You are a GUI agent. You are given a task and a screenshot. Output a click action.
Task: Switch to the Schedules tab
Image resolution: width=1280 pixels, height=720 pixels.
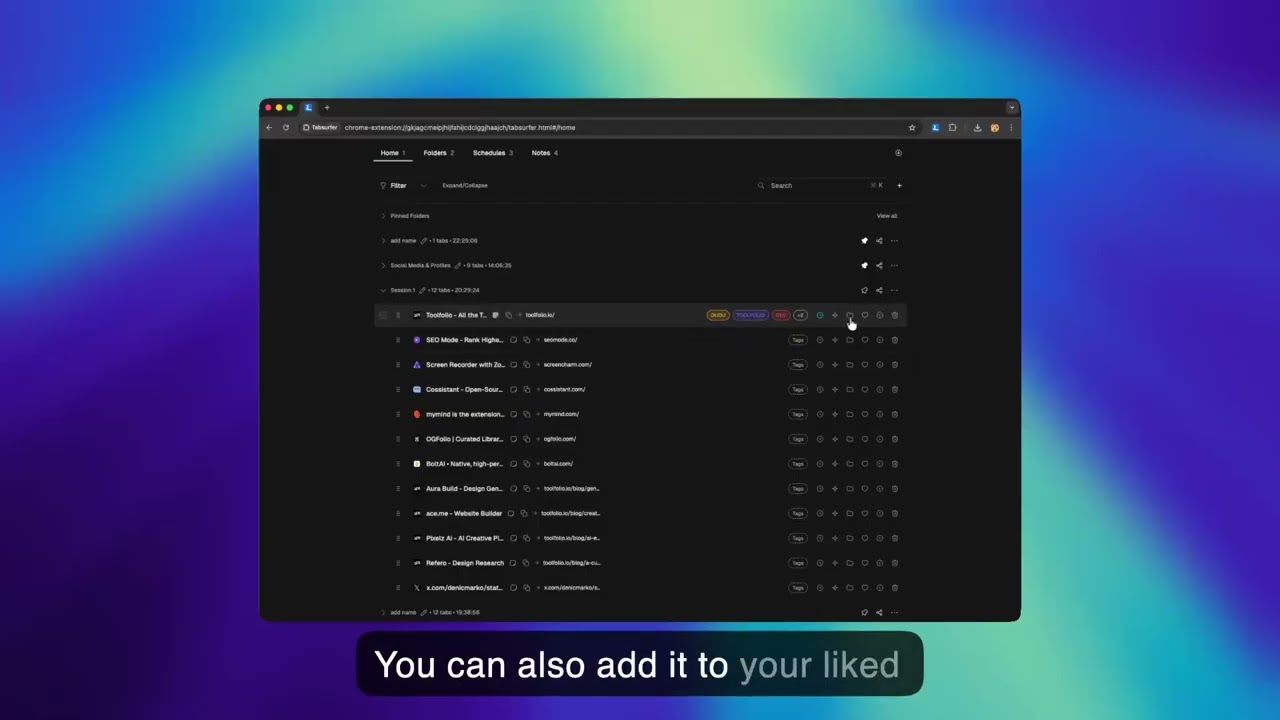[492, 153]
